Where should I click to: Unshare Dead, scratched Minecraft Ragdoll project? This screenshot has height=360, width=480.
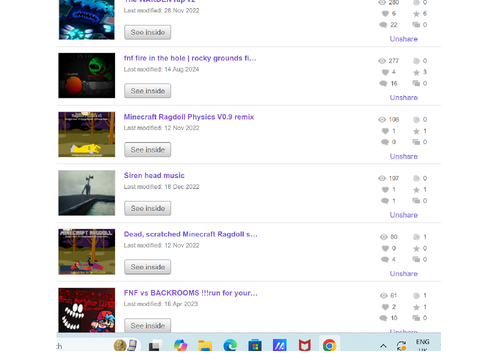click(x=404, y=274)
